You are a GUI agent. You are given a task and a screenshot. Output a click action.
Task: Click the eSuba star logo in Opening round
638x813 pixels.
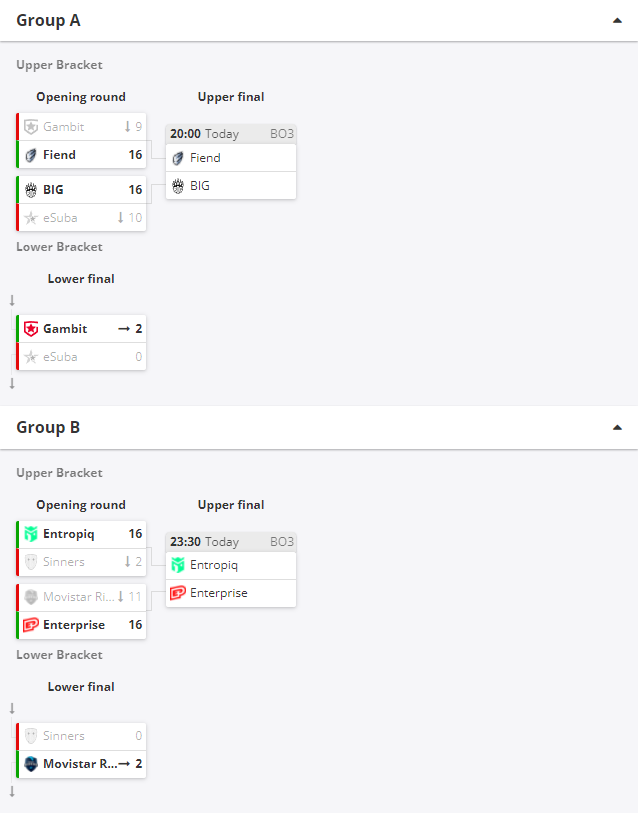[31, 218]
